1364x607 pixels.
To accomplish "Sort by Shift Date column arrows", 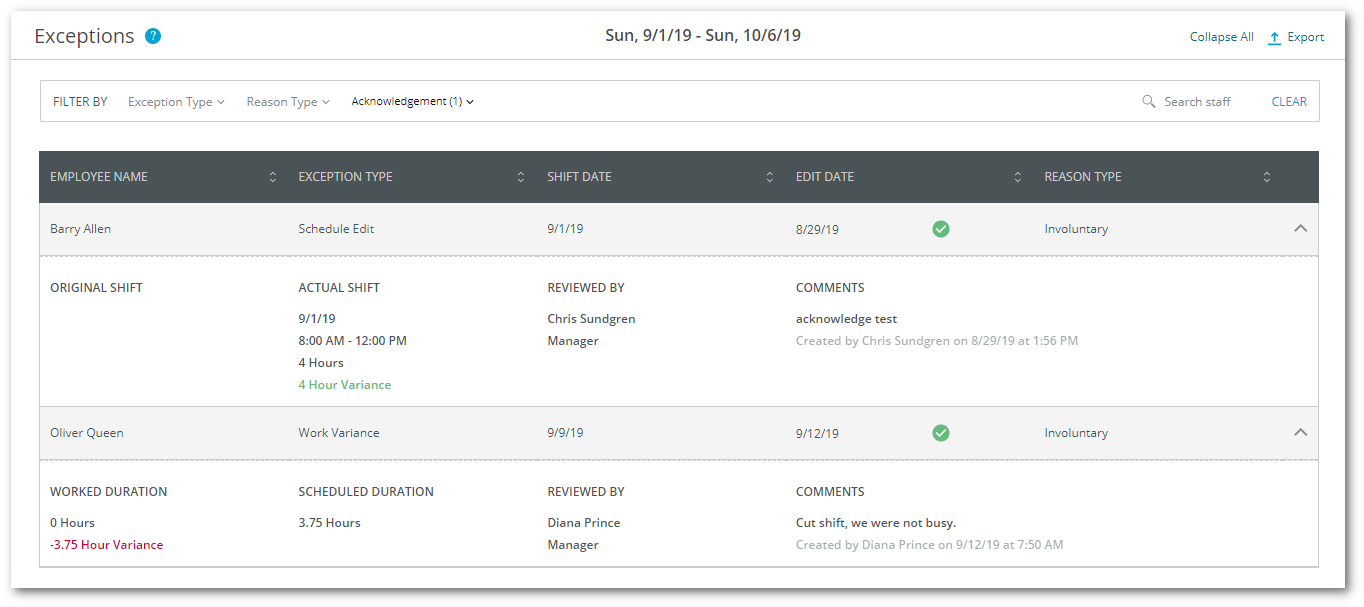I will click(x=769, y=177).
